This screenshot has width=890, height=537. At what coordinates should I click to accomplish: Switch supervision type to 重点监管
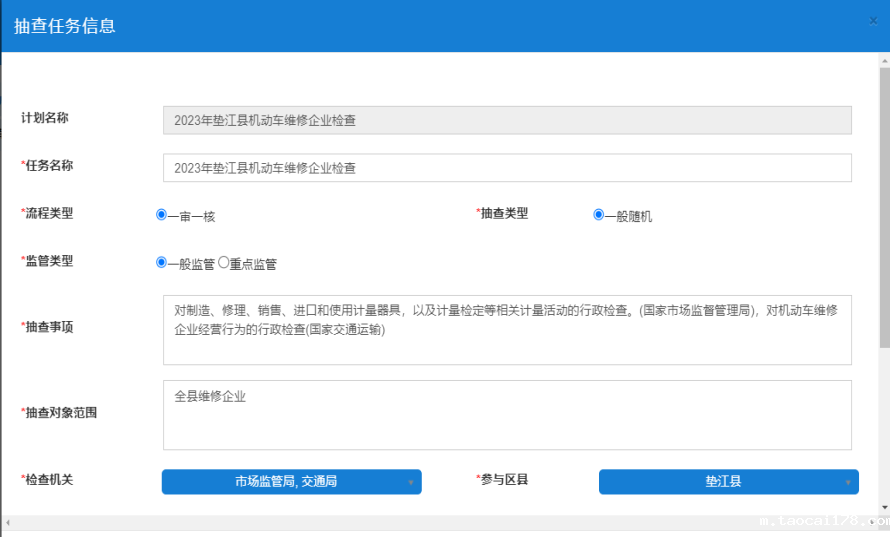coord(224,263)
